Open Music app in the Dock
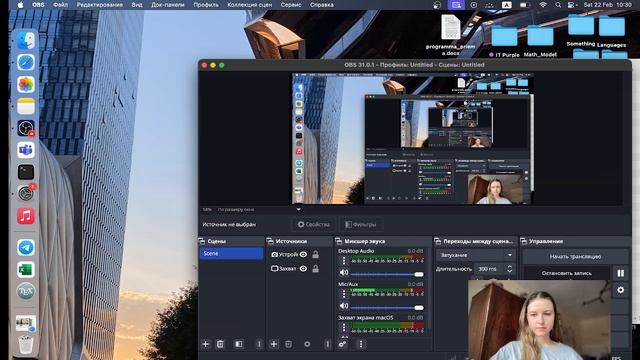Viewport: 640px width, 360px height. point(26,216)
